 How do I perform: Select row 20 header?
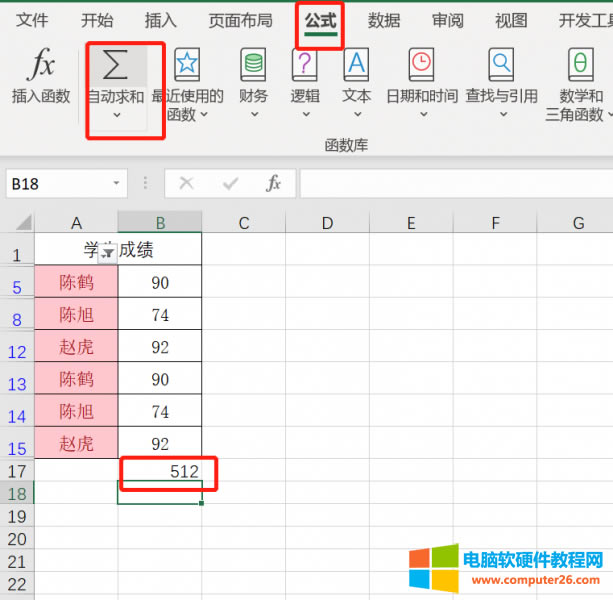[x=17, y=539]
